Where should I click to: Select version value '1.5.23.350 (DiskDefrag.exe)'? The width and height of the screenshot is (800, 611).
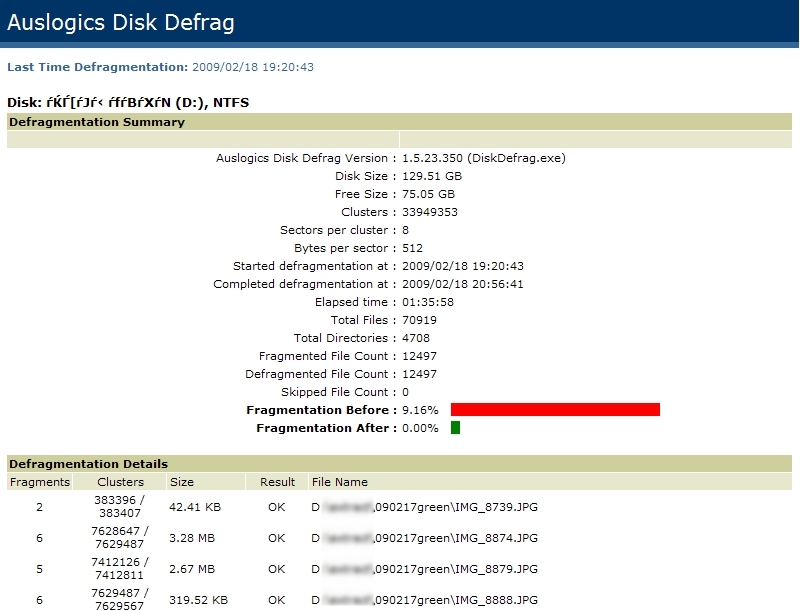[x=484, y=158]
